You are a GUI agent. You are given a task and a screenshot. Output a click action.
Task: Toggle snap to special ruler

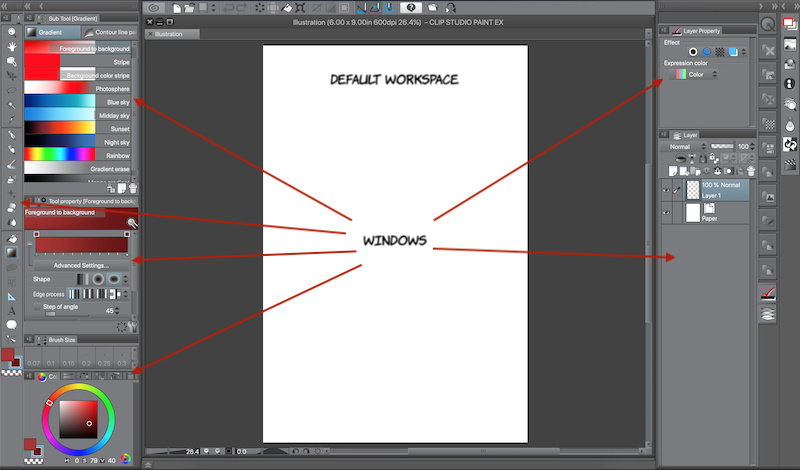click(x=376, y=8)
